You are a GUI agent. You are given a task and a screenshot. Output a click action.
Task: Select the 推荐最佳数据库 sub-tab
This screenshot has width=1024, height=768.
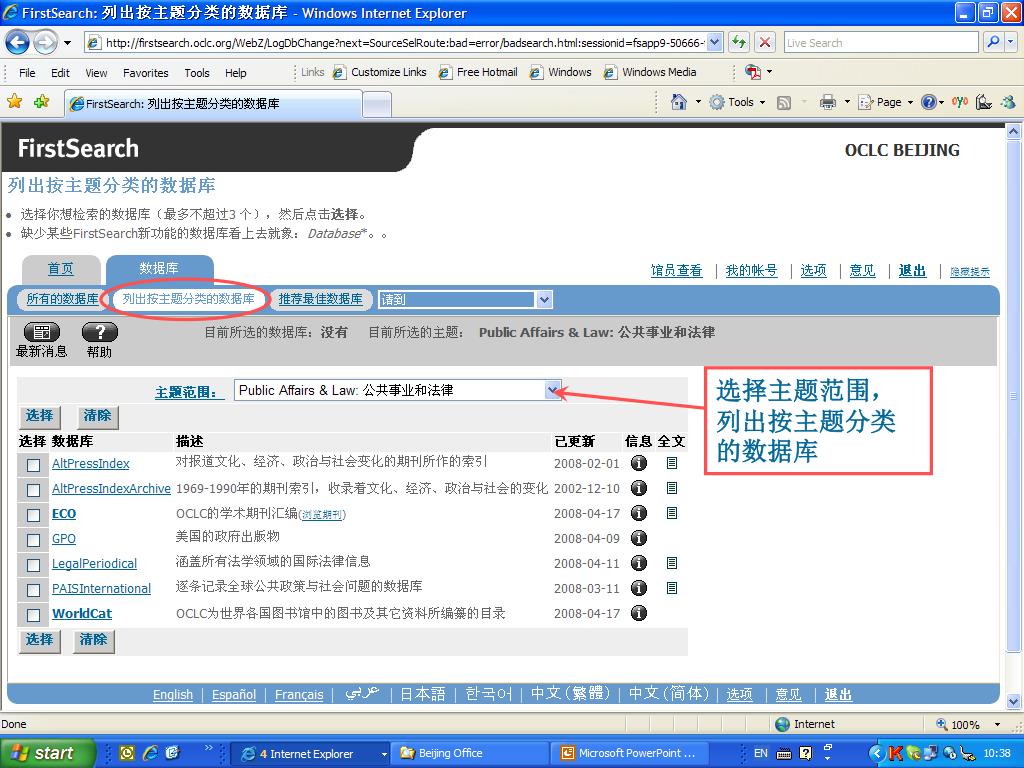click(321, 299)
